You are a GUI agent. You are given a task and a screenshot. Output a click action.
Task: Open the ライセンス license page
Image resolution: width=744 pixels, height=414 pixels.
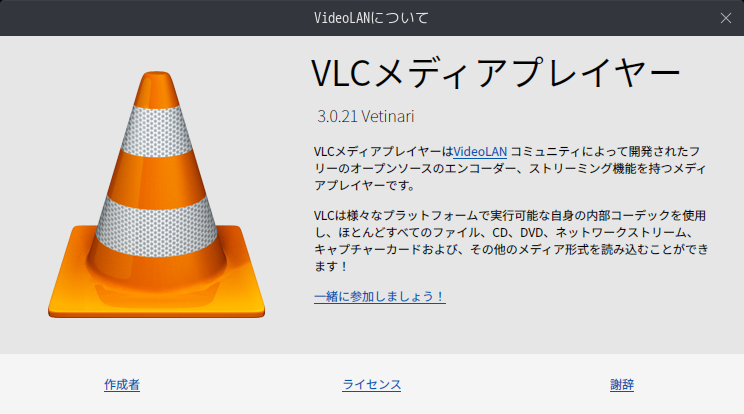pyautogui.click(x=372, y=385)
